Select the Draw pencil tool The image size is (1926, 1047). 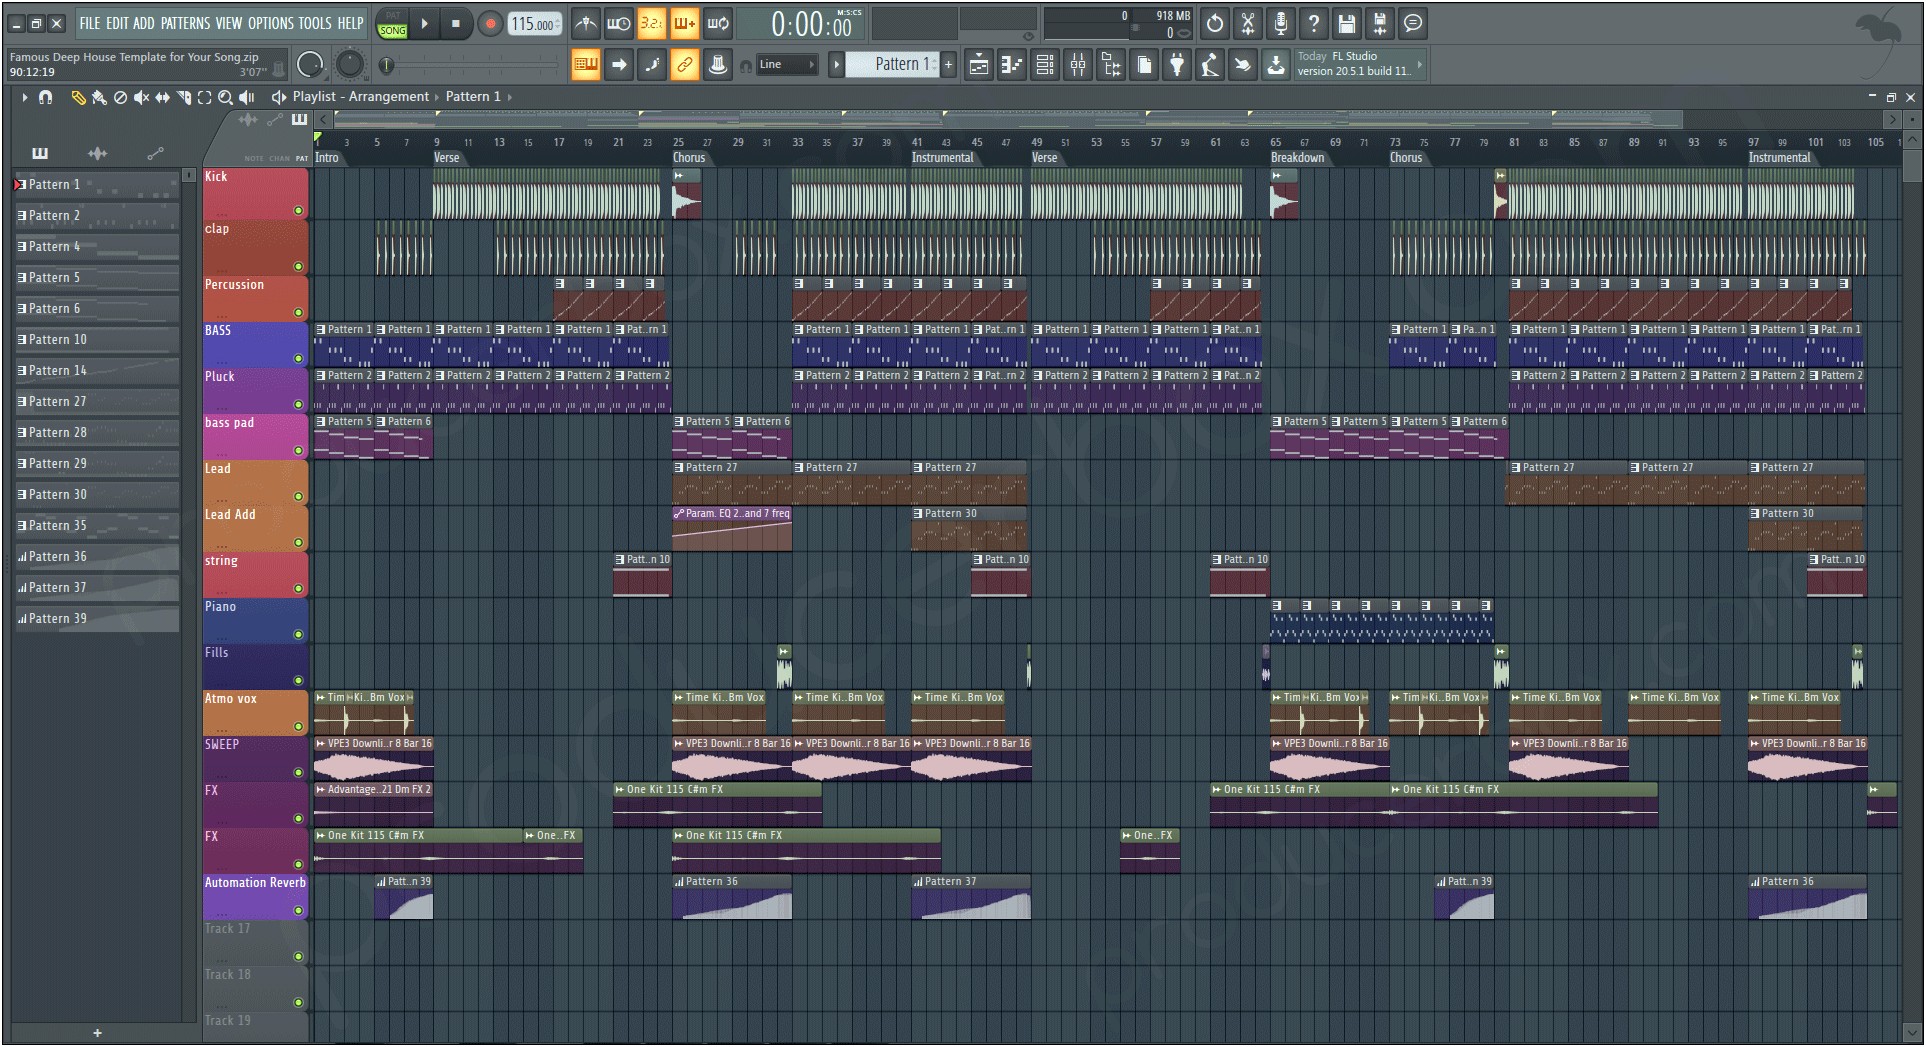78,97
